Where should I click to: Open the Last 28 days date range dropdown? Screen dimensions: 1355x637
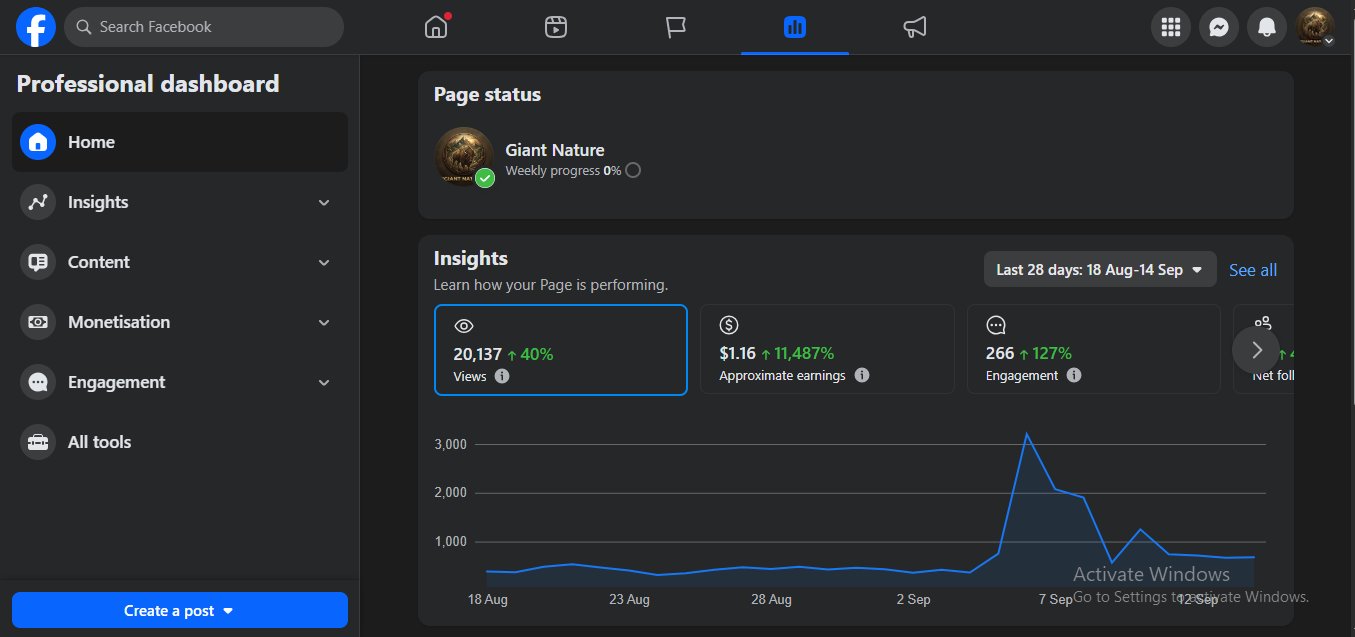click(1100, 269)
